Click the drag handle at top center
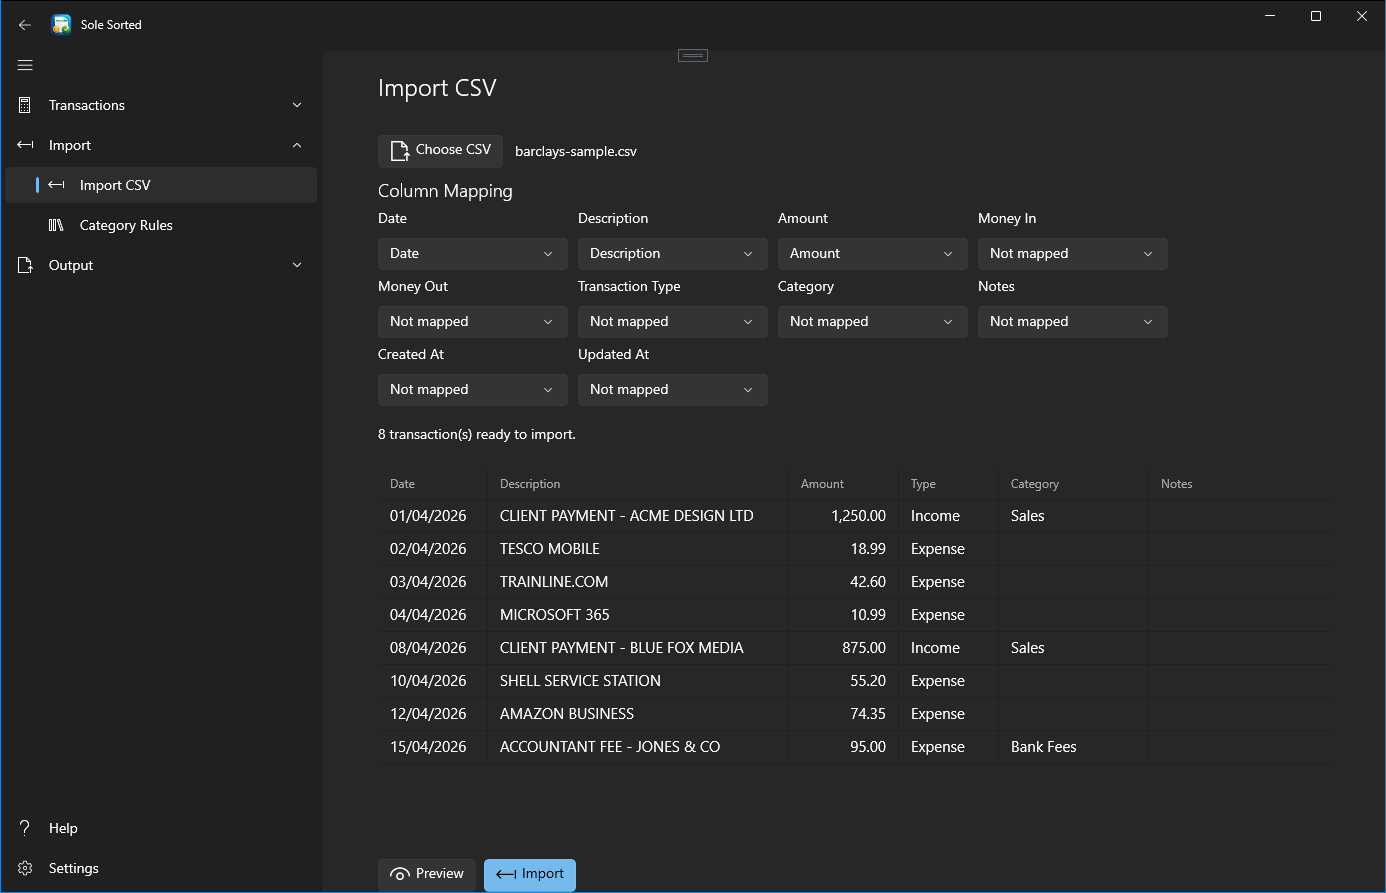 693,55
